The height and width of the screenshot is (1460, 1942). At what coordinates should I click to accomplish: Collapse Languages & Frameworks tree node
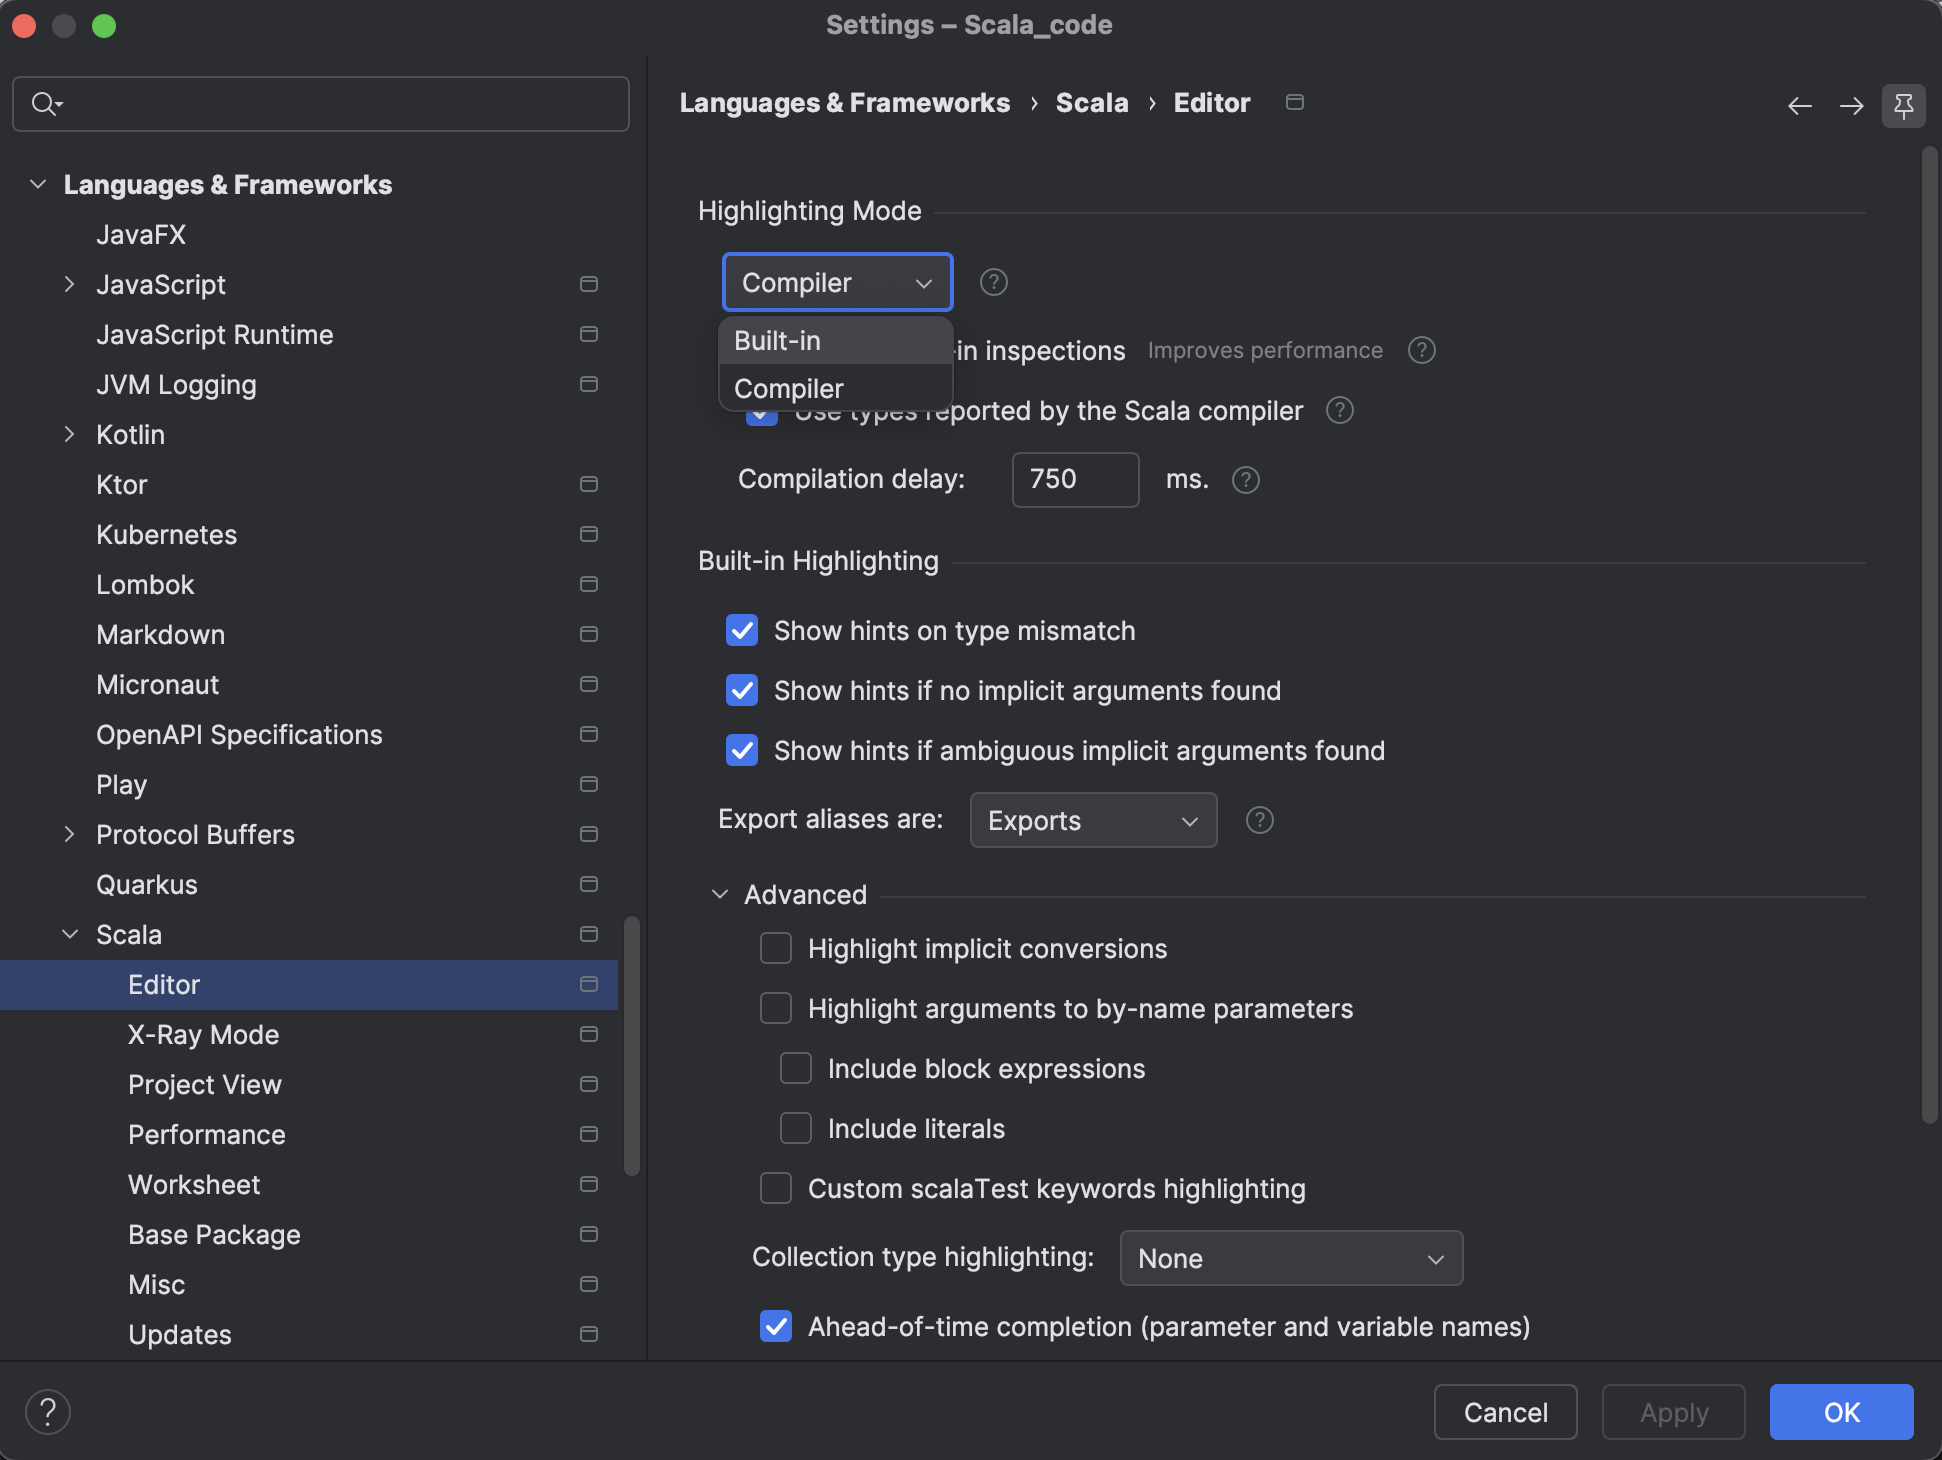click(38, 184)
